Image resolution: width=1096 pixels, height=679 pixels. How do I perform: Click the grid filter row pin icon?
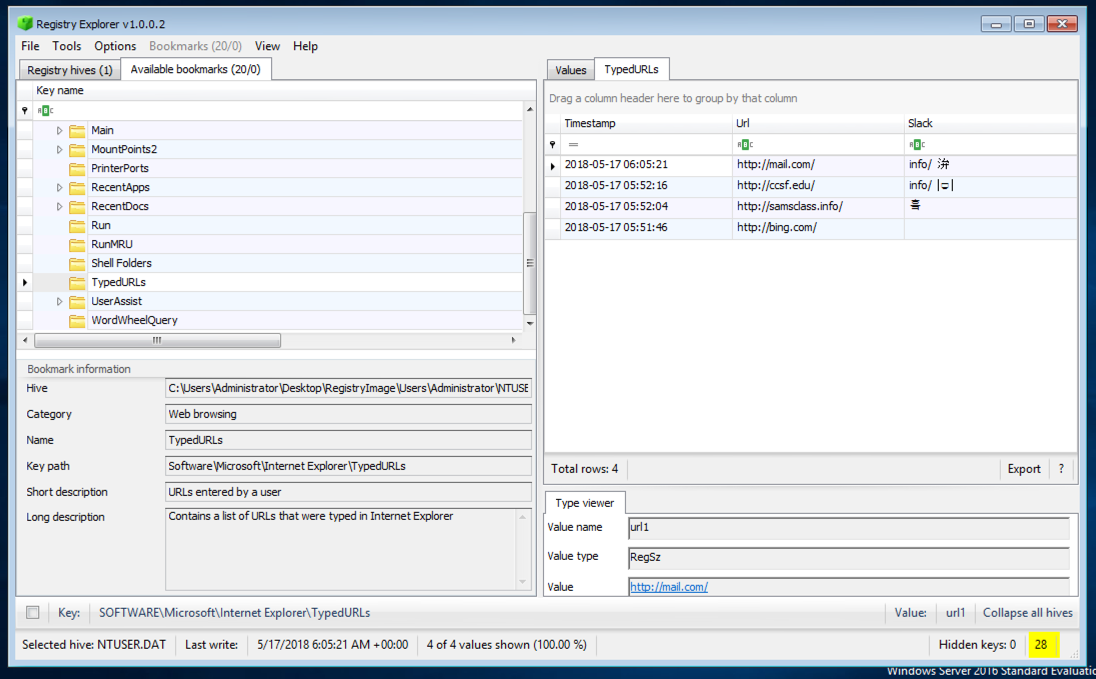pyautogui.click(x=552, y=145)
